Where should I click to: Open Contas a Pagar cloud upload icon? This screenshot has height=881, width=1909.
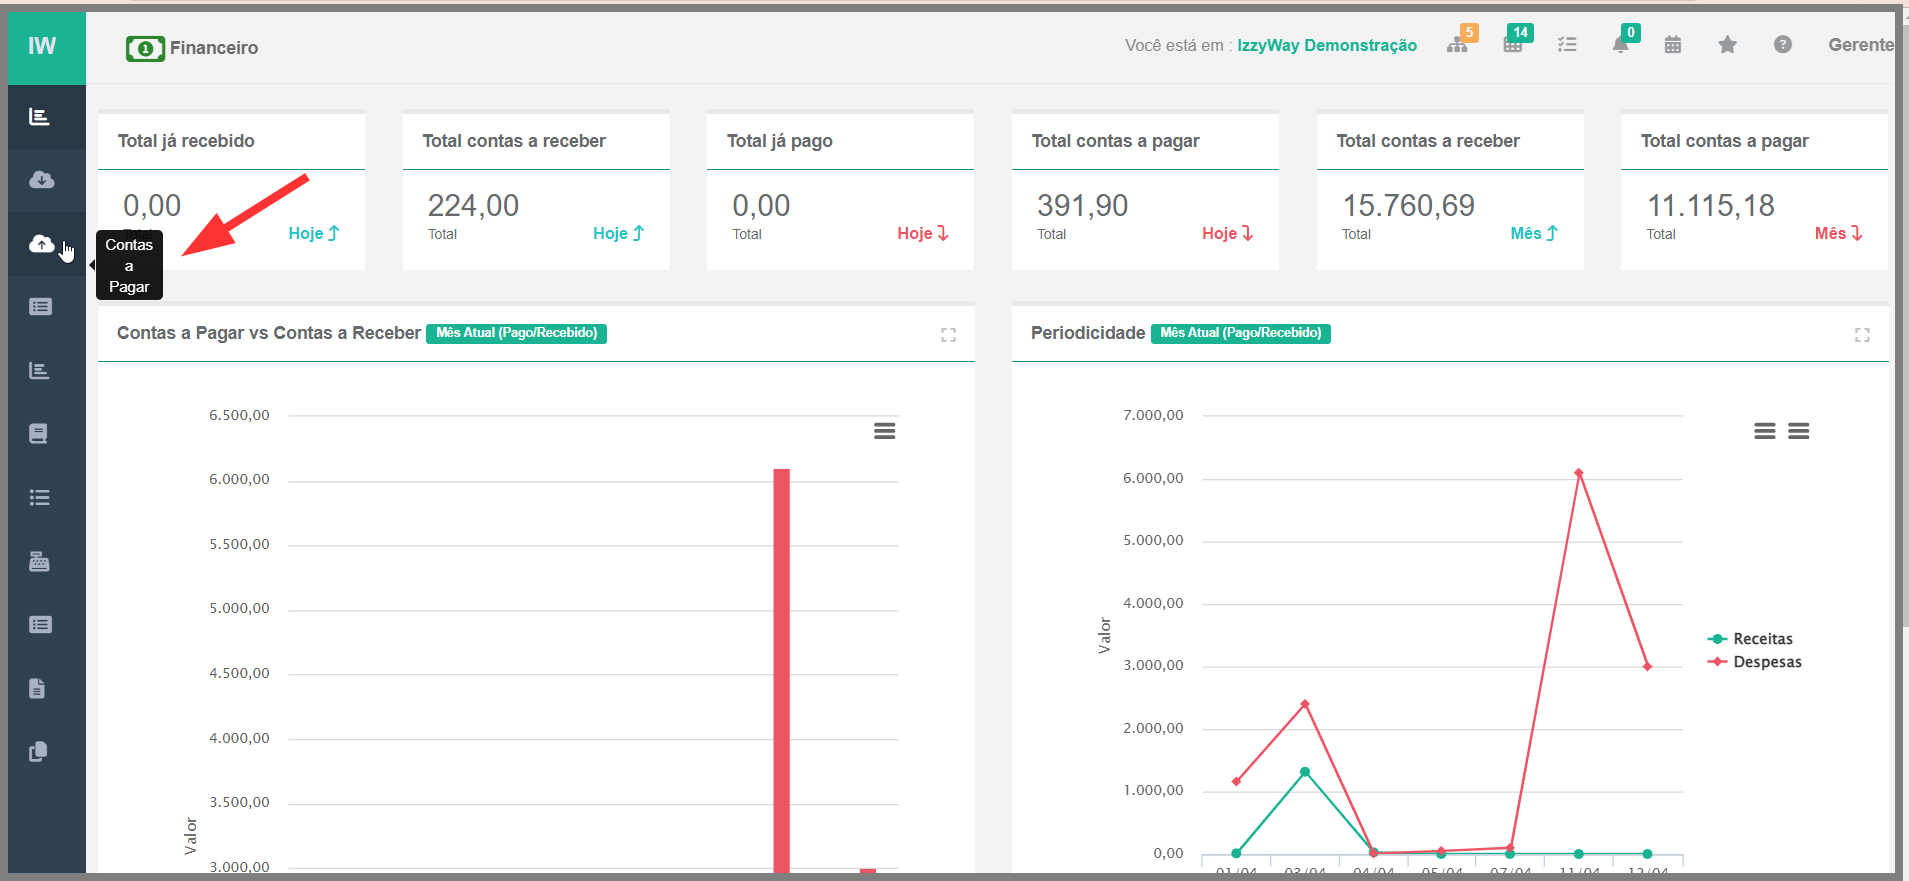pyautogui.click(x=41, y=244)
